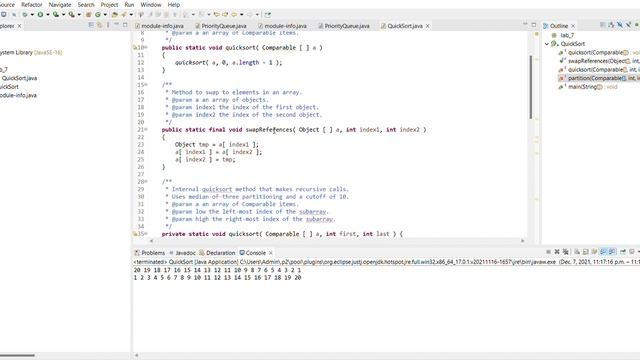Image resolution: width=640 pixels, height=360 pixels.
Task: Click the console output line starting with 20 19 18
Action: (218, 270)
